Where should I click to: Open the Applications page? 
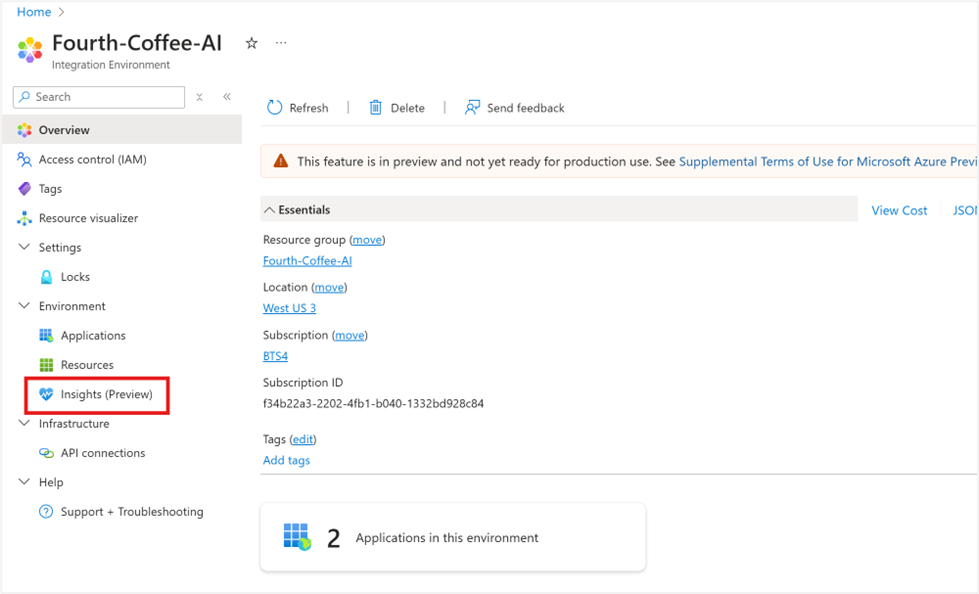93,335
